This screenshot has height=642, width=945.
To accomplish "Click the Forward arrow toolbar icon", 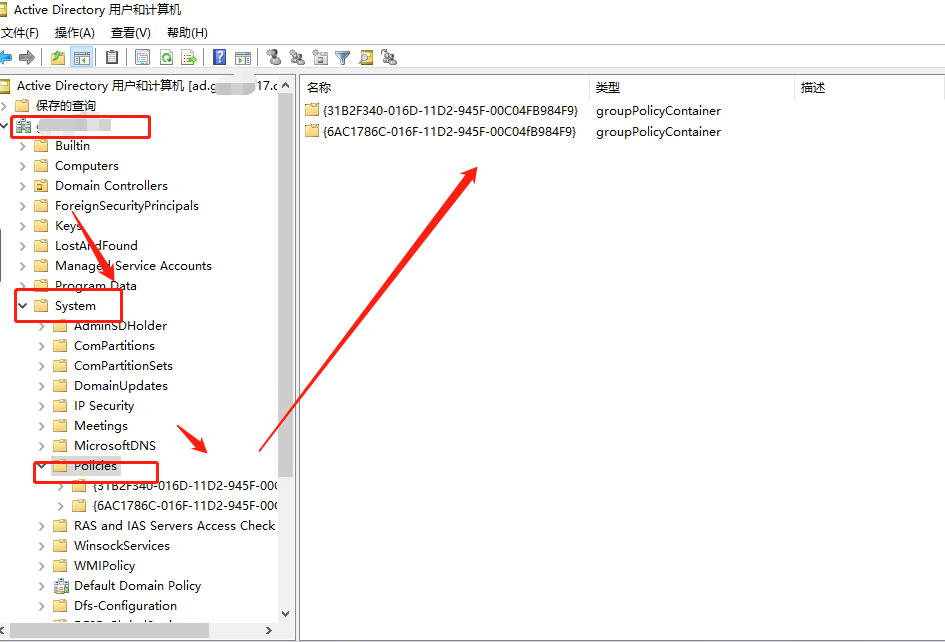I will point(27,58).
